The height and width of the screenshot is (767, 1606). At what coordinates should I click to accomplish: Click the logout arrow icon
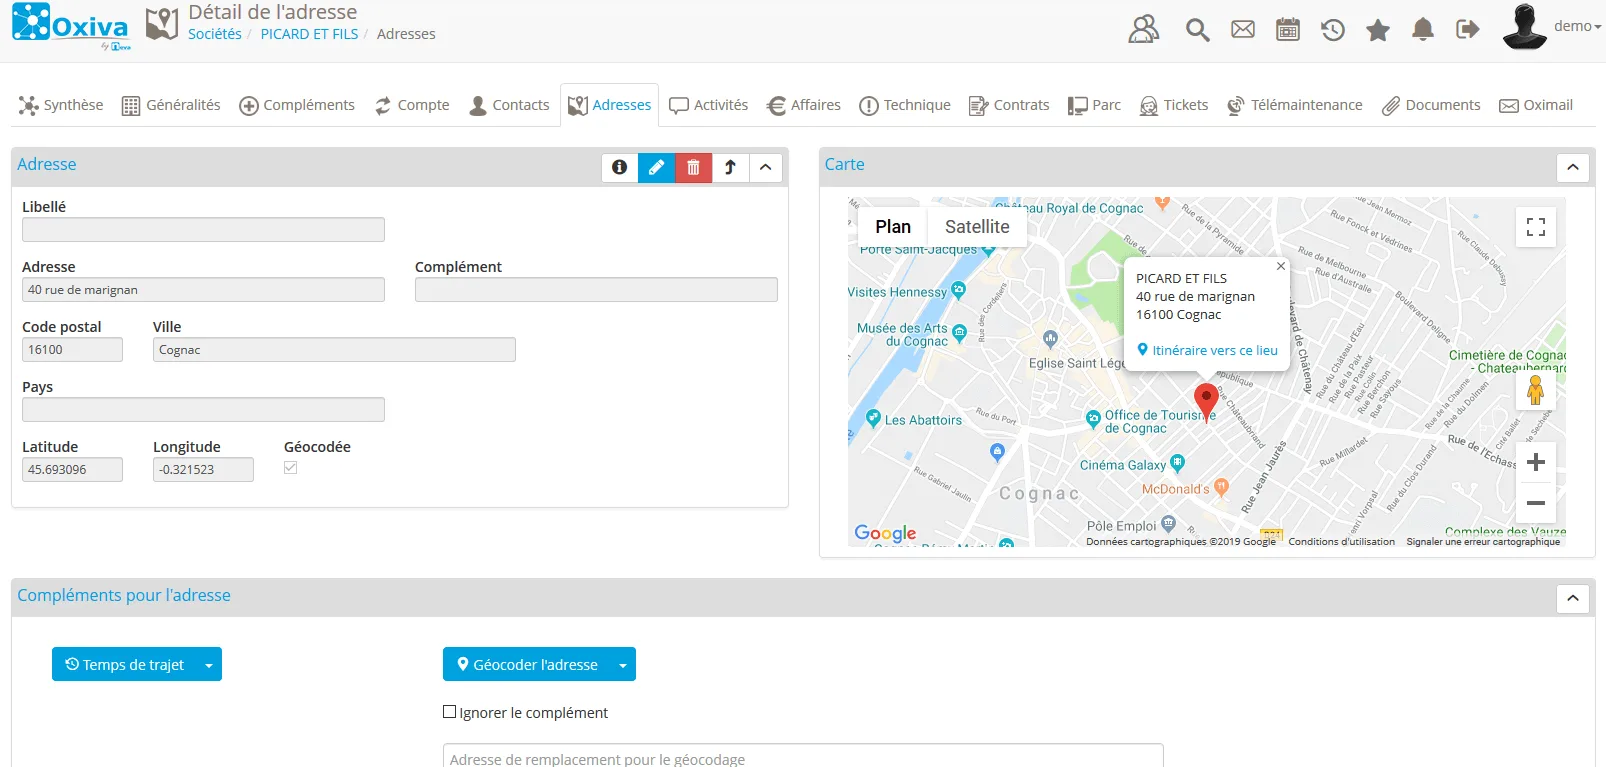pos(1467,29)
